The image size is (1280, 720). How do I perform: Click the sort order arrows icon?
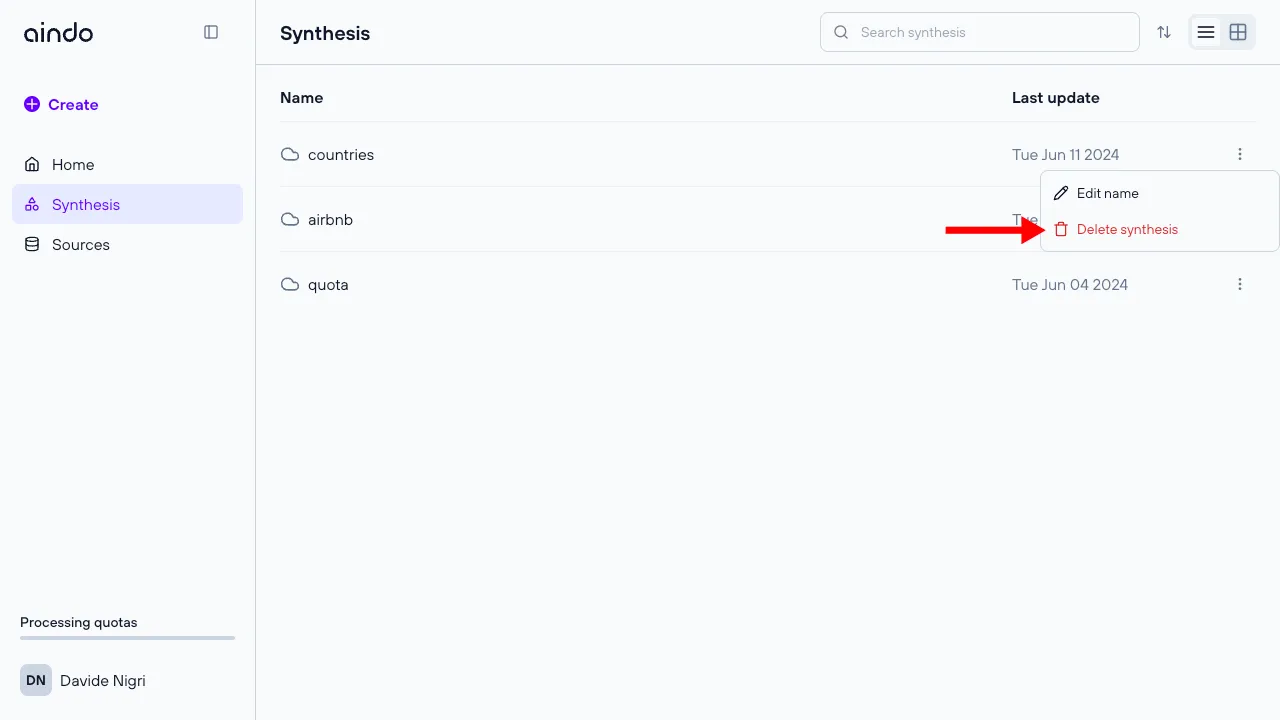coord(1164,32)
